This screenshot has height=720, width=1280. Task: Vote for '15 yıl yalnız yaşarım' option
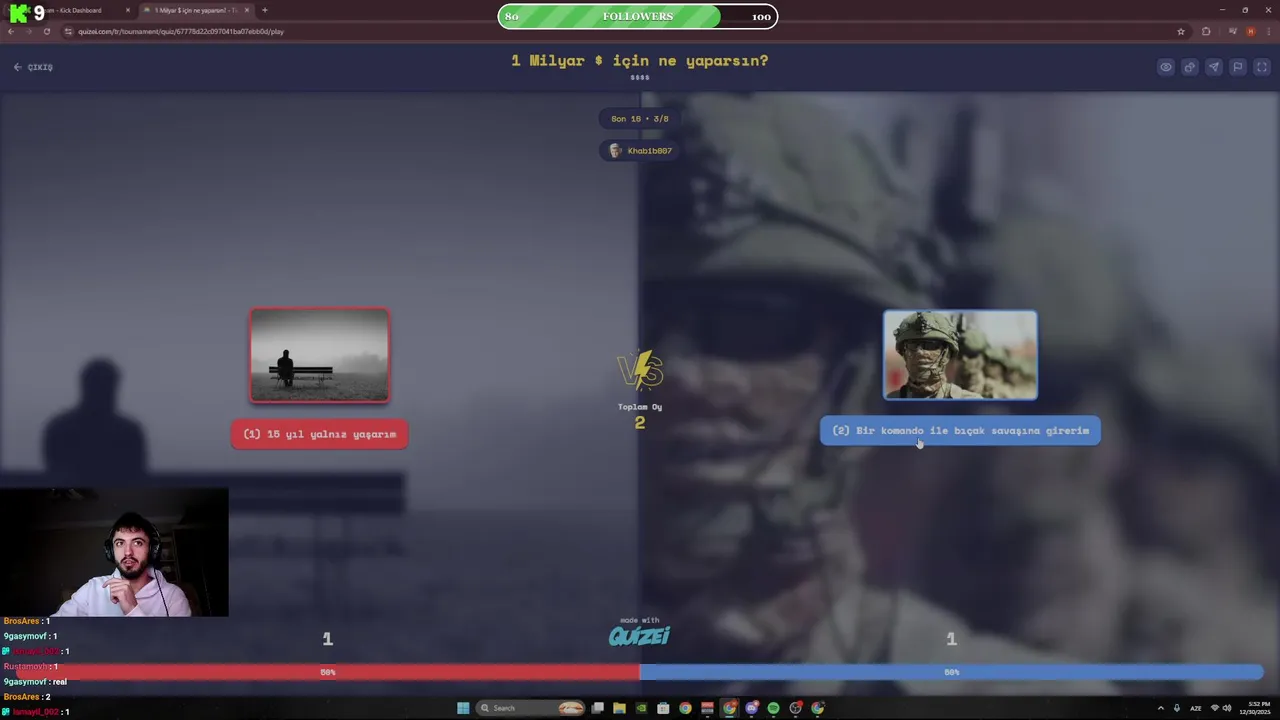320,434
